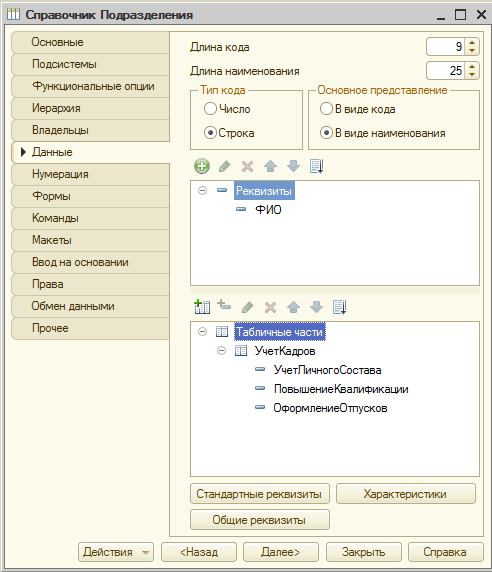Click the Характеристики button
Screen dimensions: 492x572
(x=406, y=494)
